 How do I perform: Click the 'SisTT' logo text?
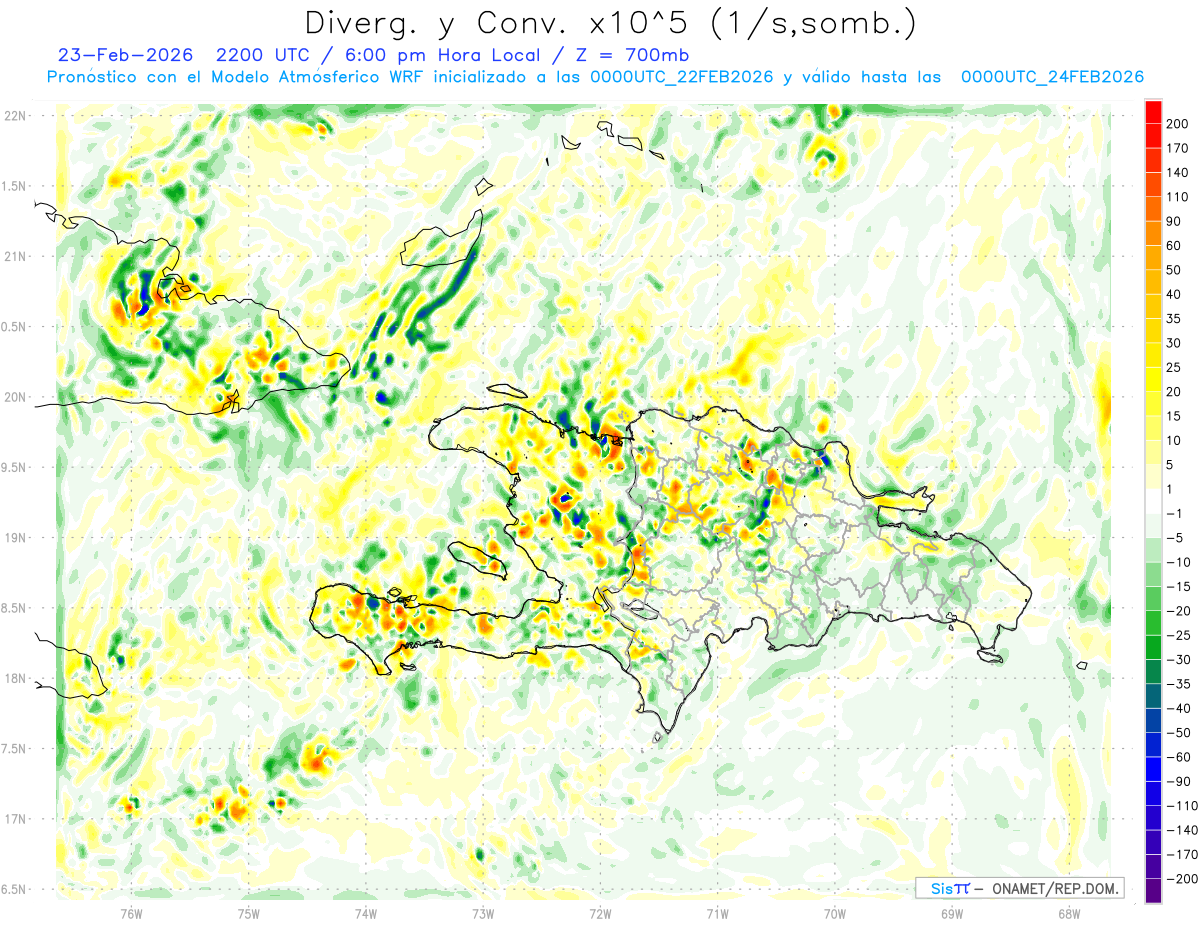pos(950,888)
